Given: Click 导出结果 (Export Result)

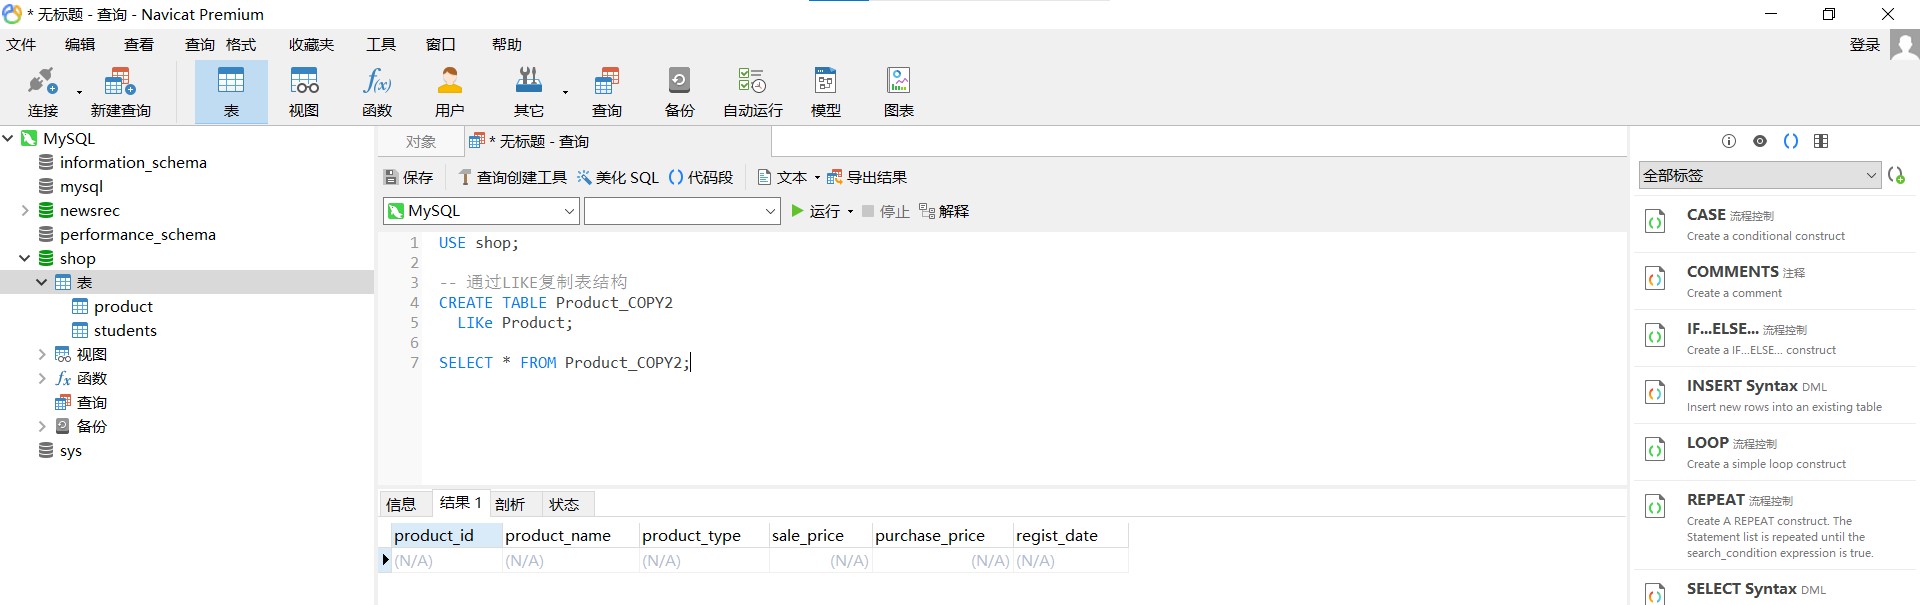Looking at the screenshot, I should 866,177.
